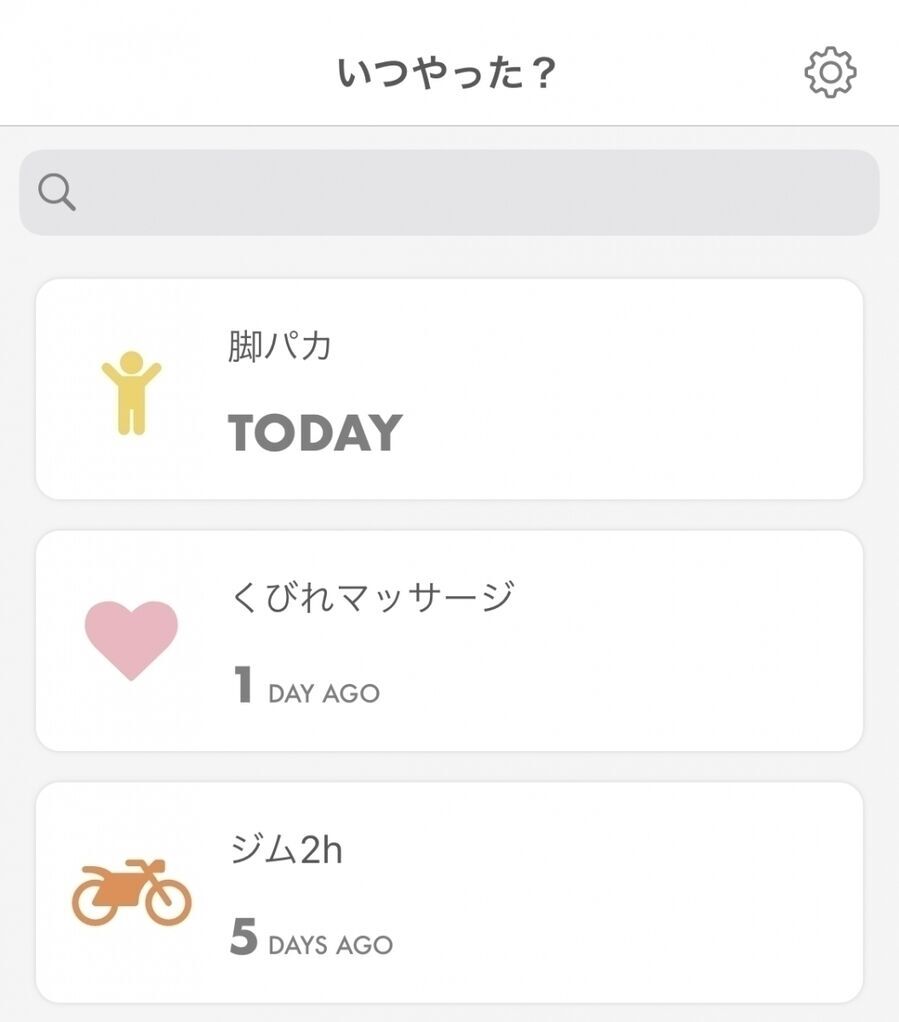
Task: Open the 脚パカ activity card
Action: [600, 390]
